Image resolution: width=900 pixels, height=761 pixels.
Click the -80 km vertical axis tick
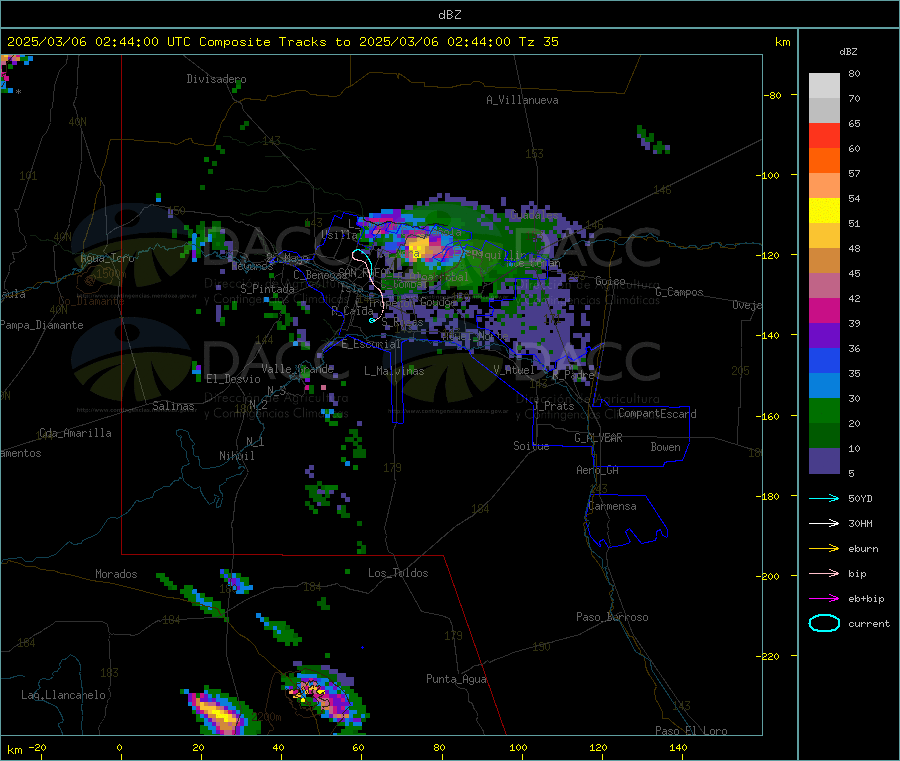tap(773, 95)
